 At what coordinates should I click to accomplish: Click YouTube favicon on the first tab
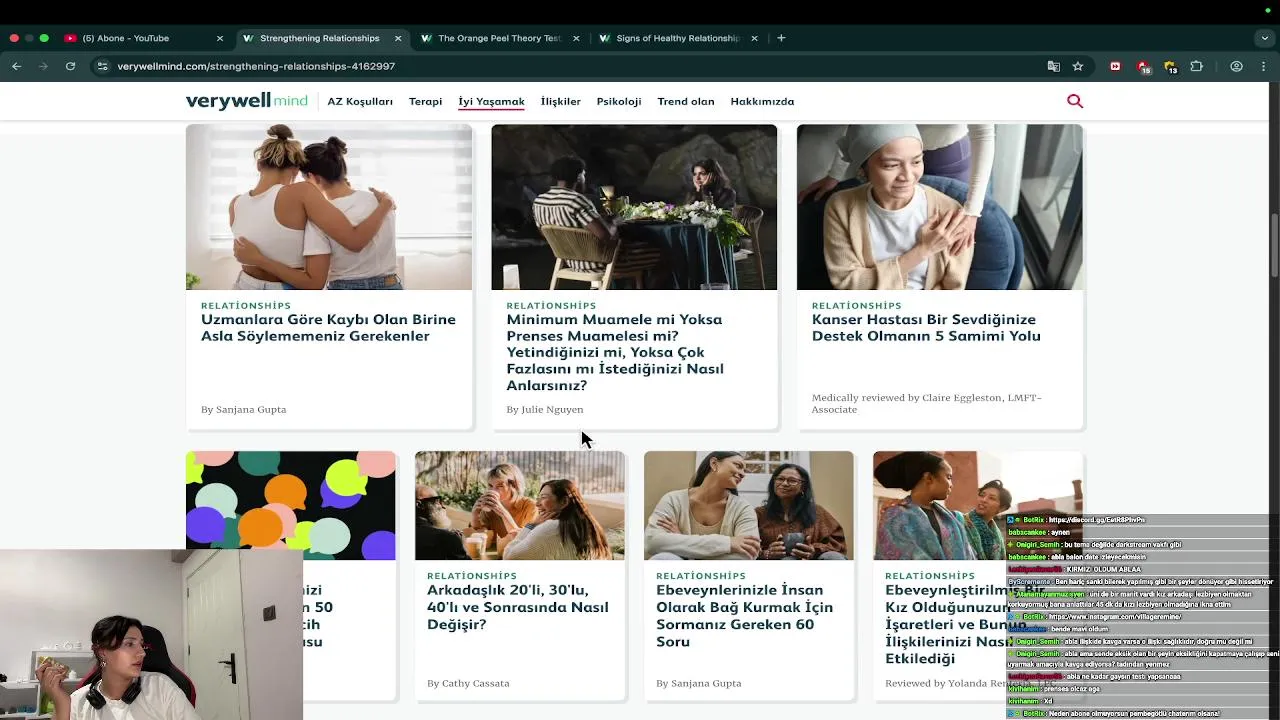pos(70,38)
